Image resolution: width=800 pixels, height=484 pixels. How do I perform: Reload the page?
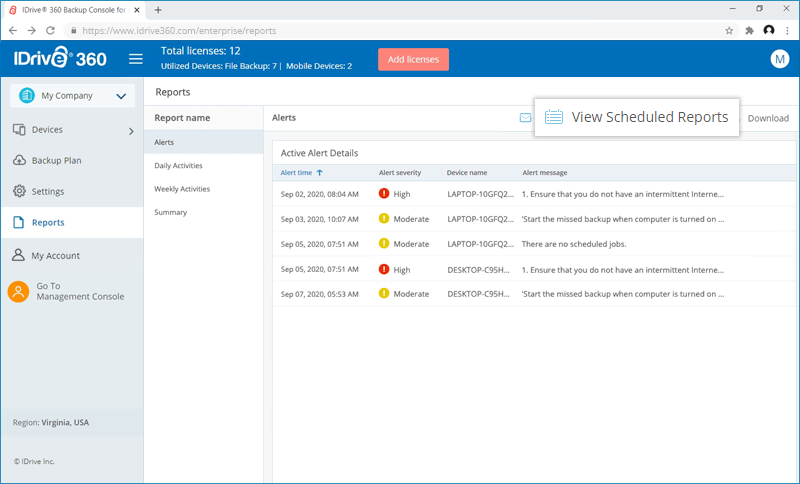click(50, 31)
